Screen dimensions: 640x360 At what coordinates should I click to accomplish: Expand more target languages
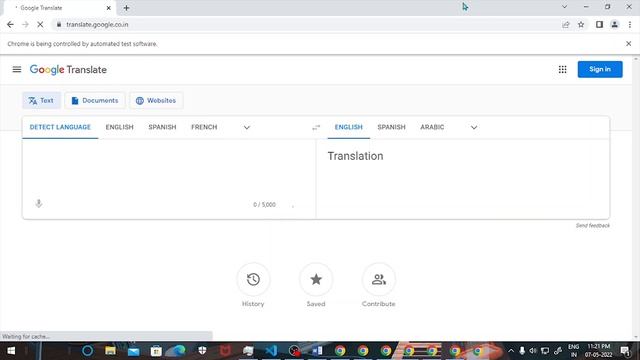point(473,127)
